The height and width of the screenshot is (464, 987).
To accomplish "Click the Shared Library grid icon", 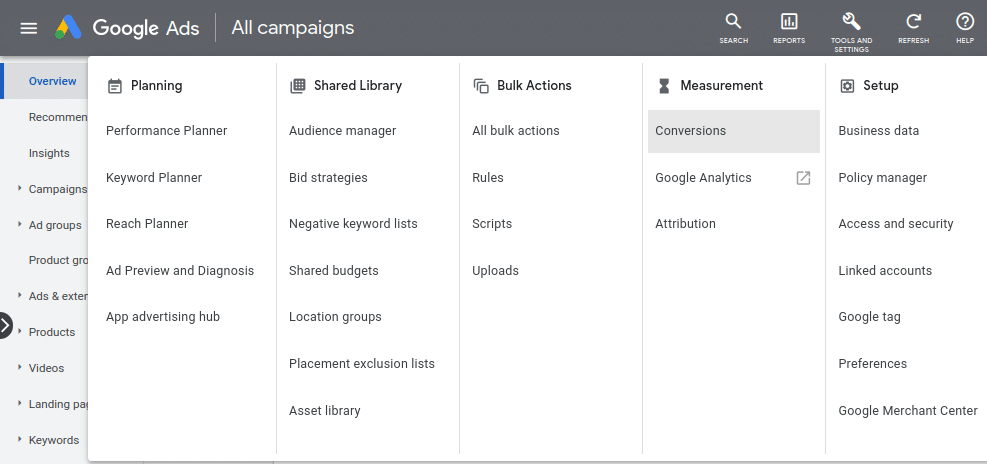I will (297, 86).
